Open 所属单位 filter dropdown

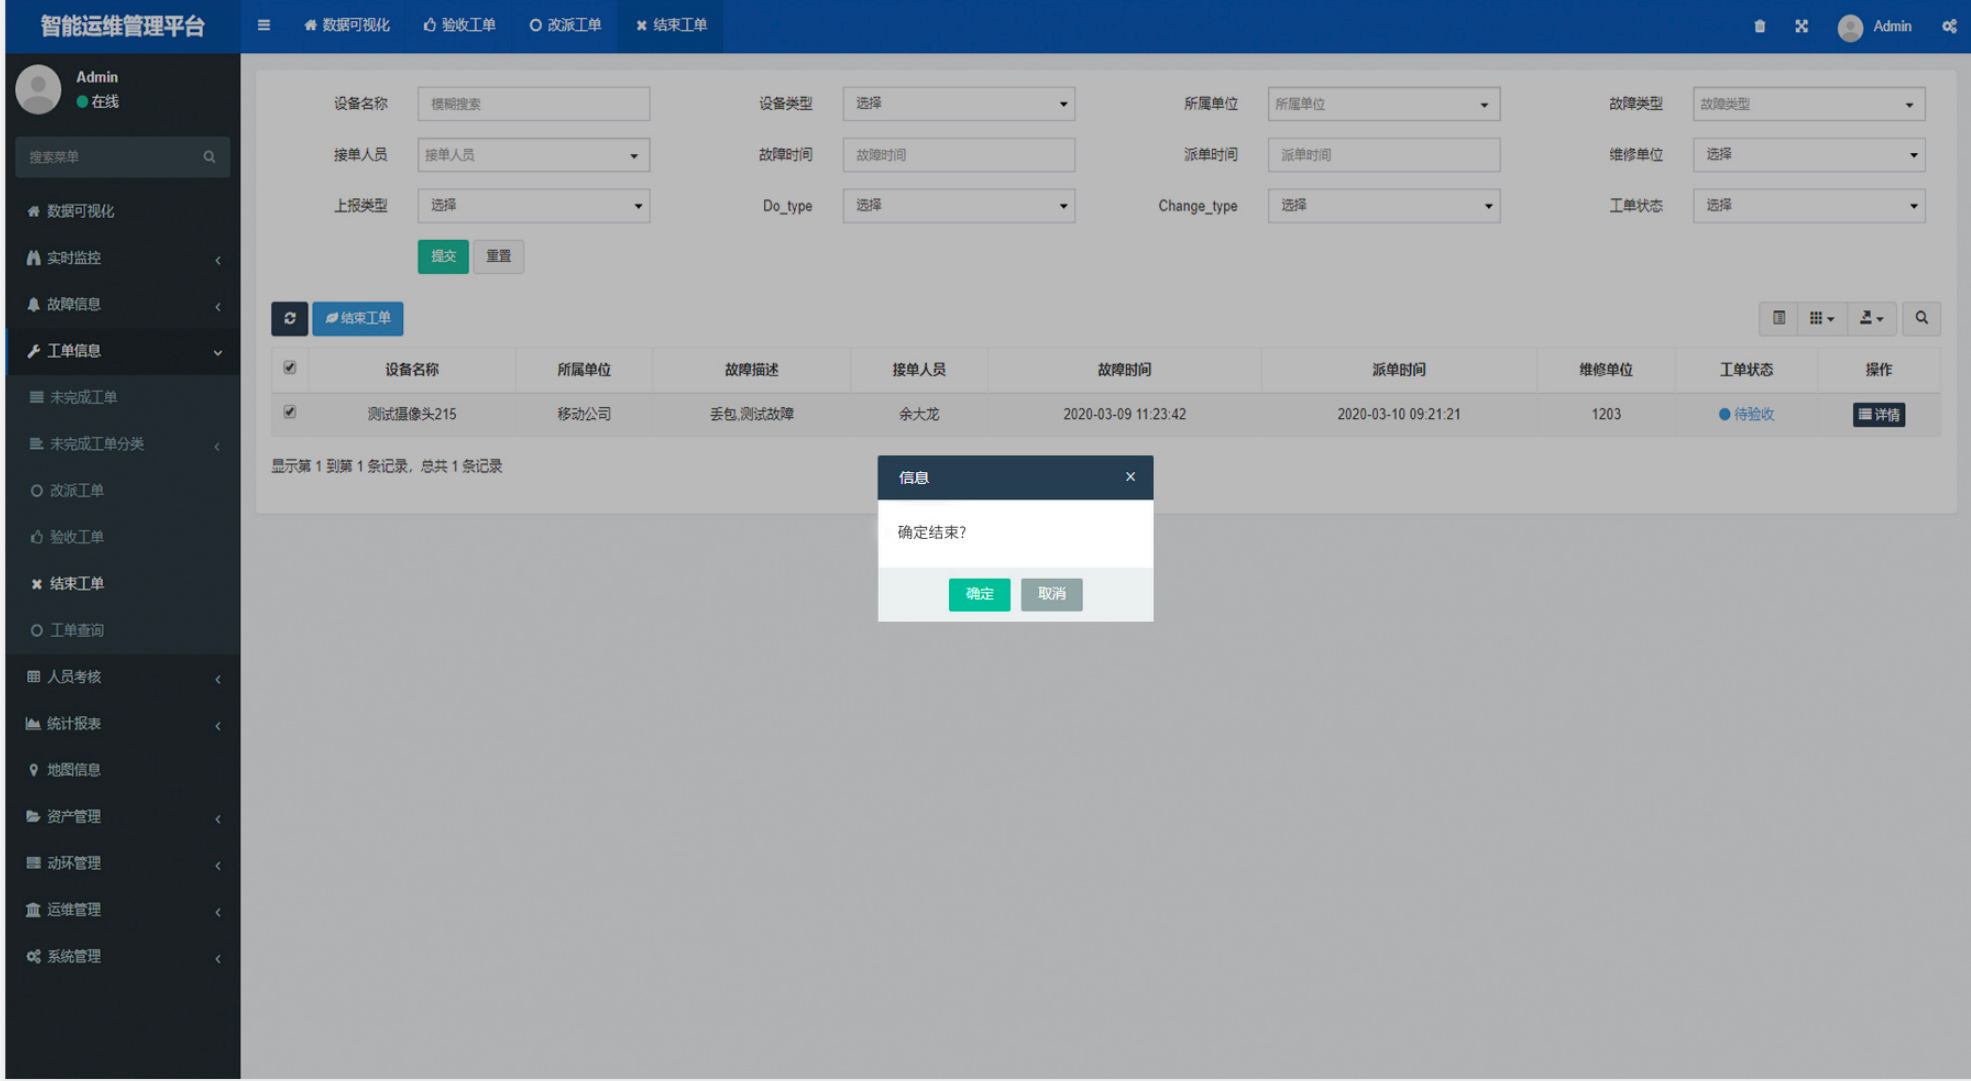pyautogui.click(x=1384, y=104)
